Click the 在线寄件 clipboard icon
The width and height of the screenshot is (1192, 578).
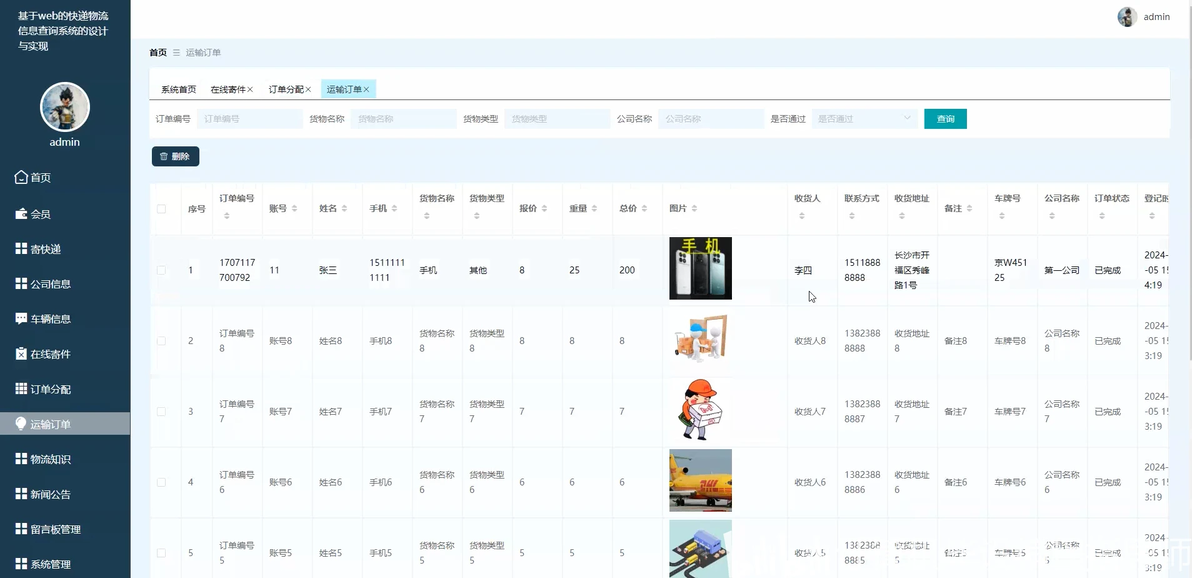pyautogui.click(x=21, y=354)
